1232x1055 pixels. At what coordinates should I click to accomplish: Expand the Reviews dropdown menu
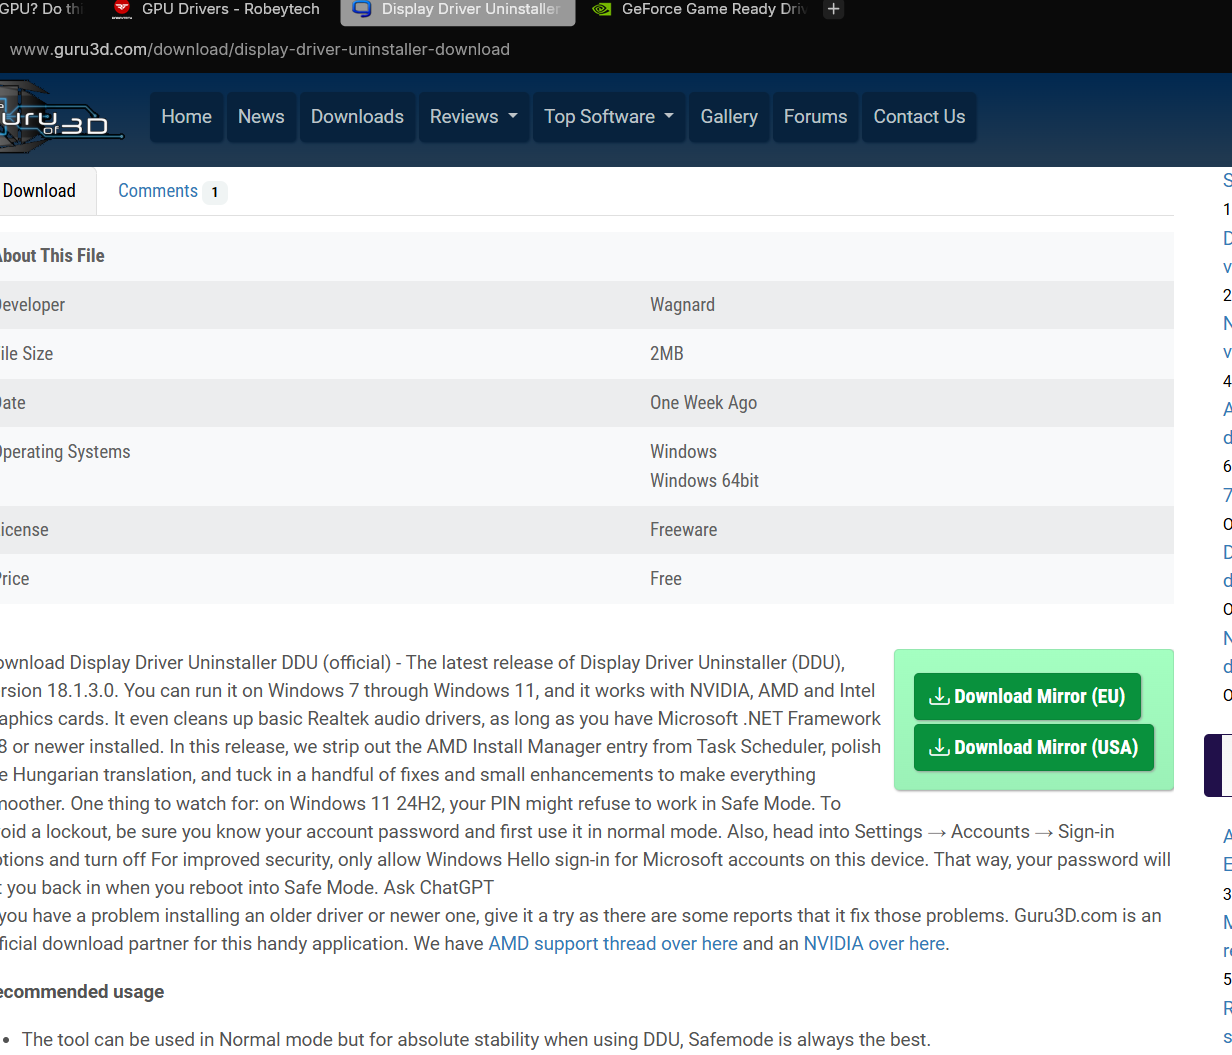coord(474,117)
